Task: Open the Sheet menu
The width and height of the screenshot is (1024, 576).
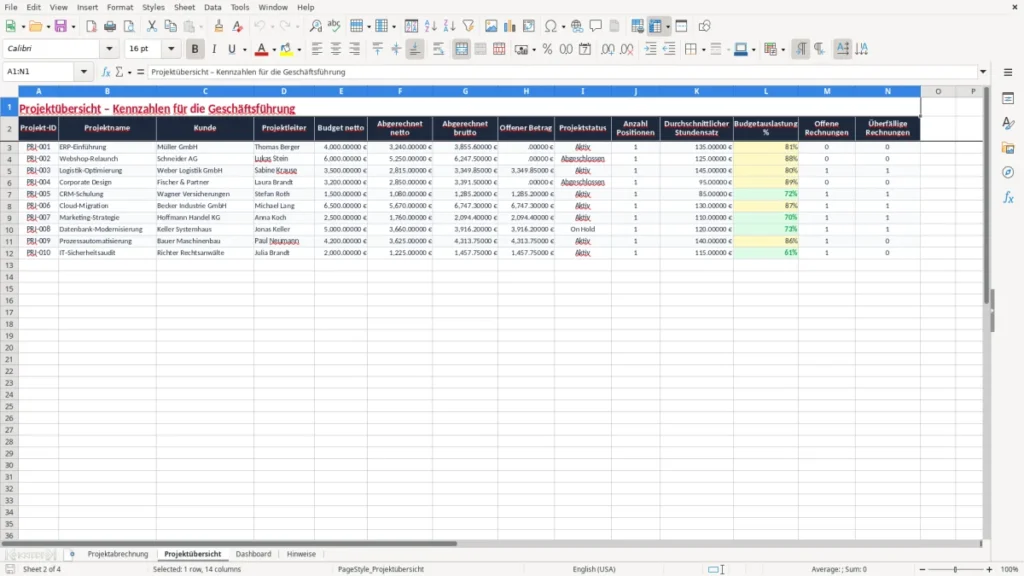Action: 184,7
